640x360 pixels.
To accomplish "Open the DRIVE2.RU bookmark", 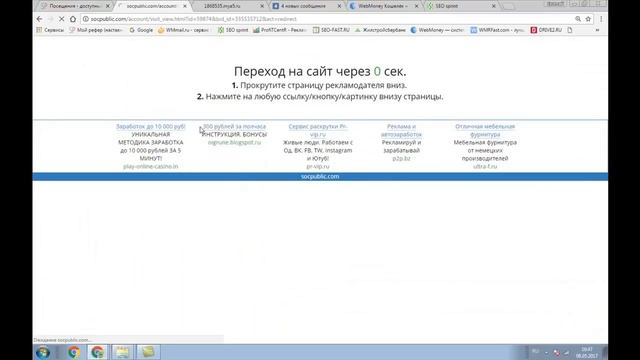I will pyautogui.click(x=546, y=30).
